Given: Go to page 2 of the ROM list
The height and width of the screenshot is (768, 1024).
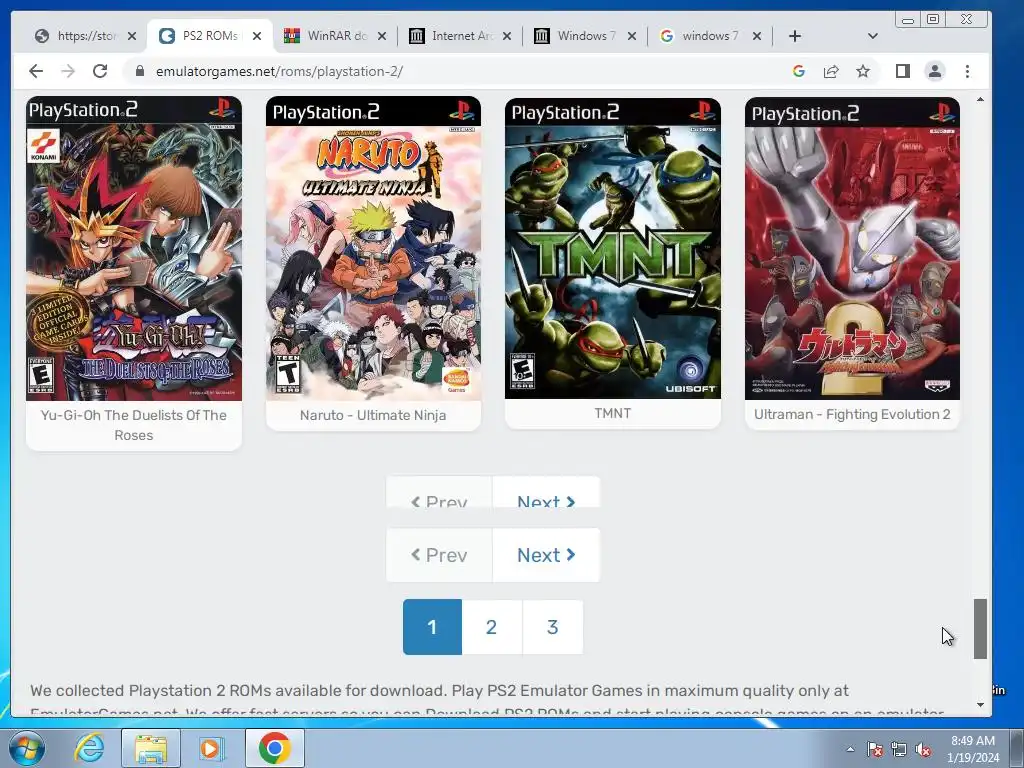Looking at the screenshot, I should tap(492, 627).
